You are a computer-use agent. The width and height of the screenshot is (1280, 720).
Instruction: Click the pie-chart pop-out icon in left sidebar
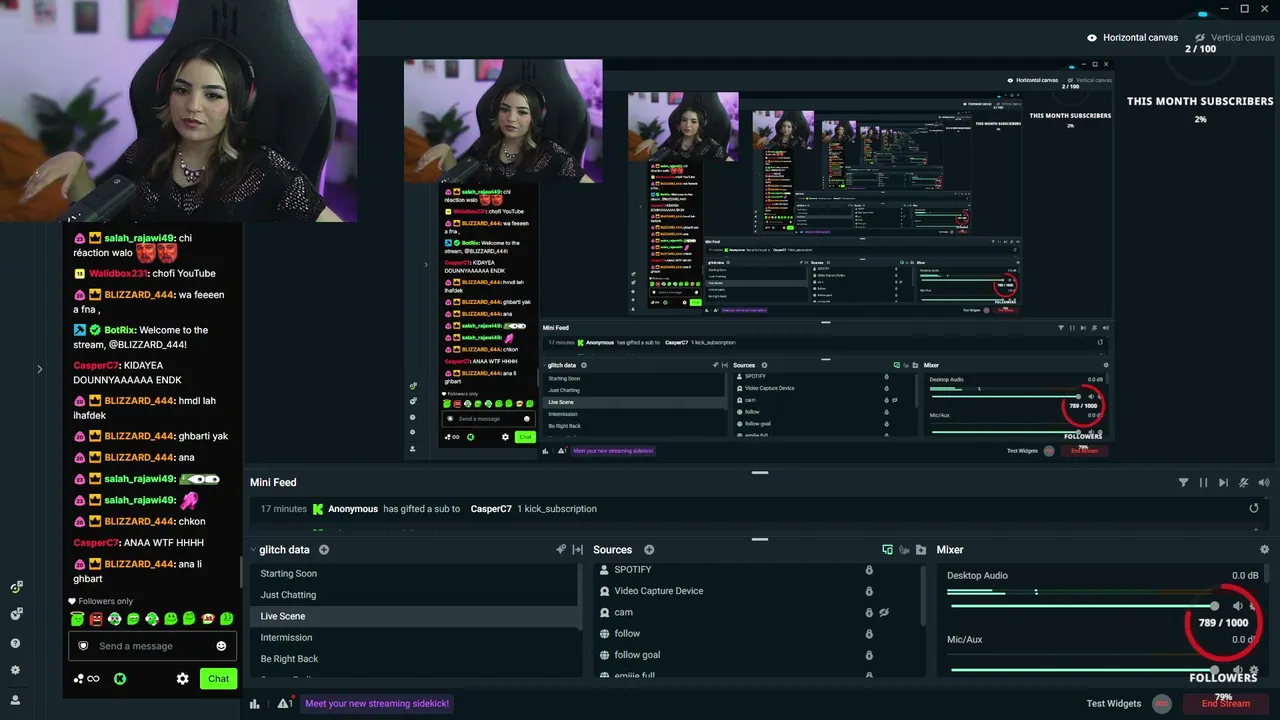tap(16, 614)
